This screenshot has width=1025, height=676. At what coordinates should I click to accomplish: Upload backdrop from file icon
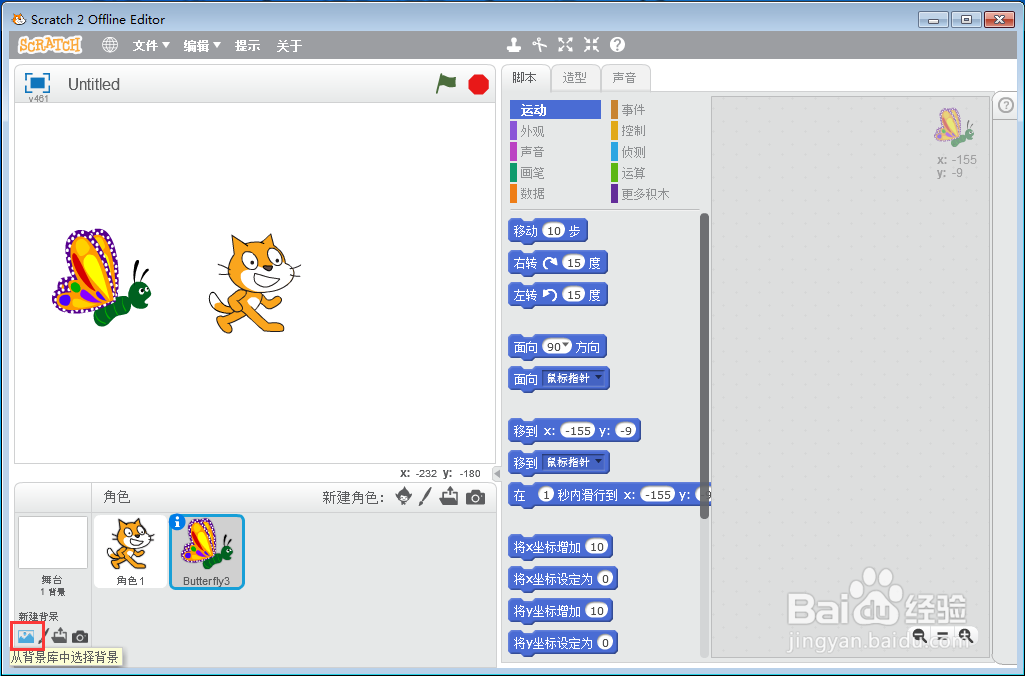point(59,635)
